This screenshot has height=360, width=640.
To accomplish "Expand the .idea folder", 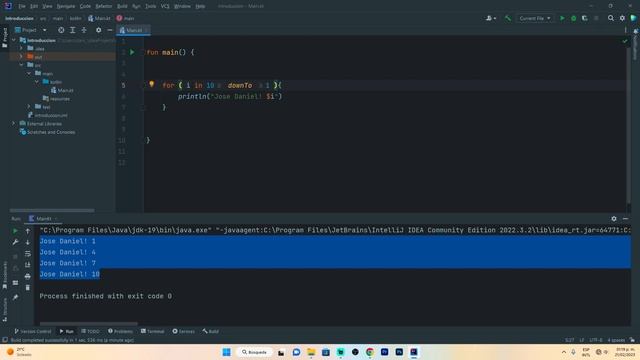I will tap(21, 48).
